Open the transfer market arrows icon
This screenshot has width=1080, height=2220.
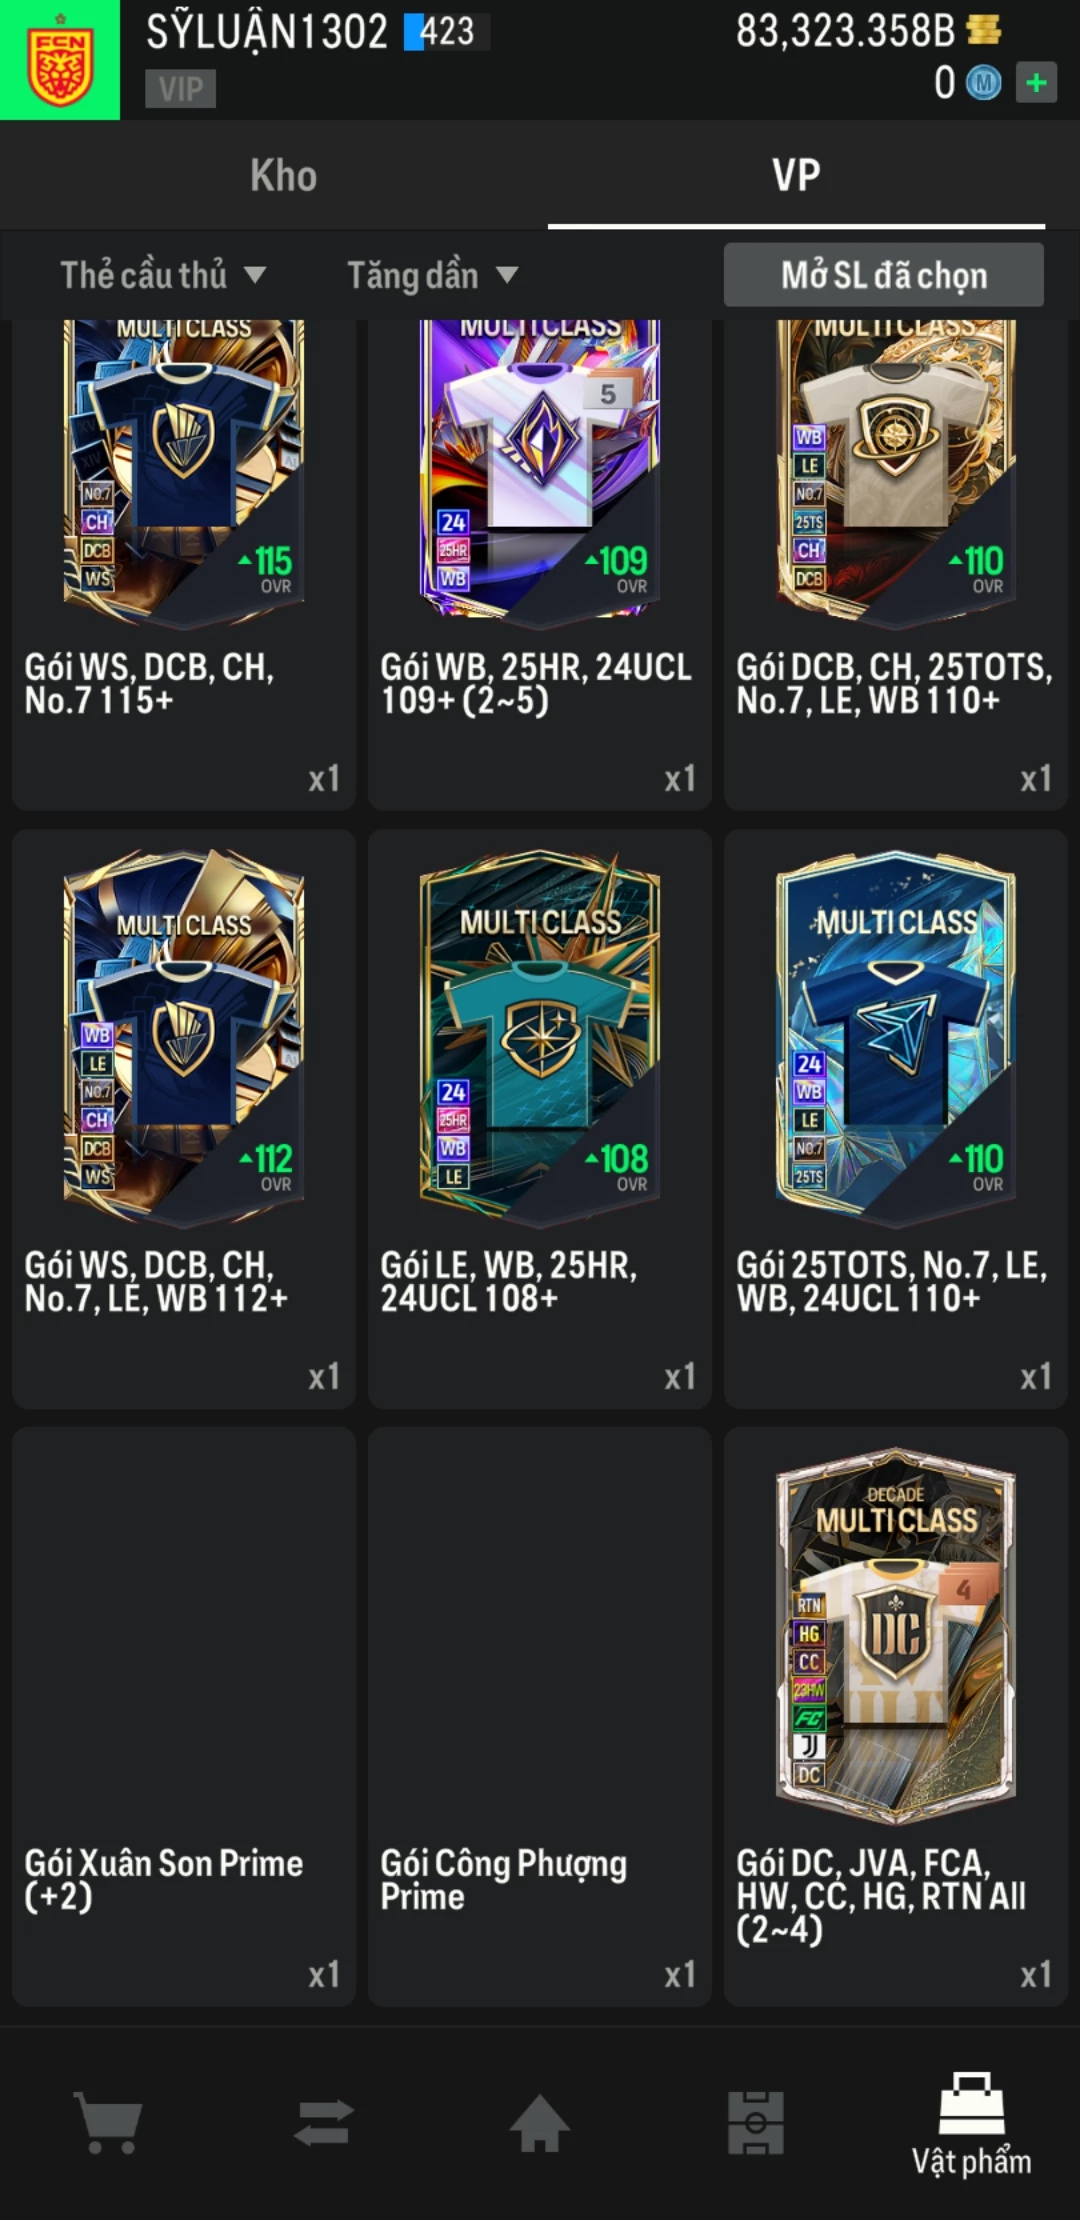coord(324,2122)
